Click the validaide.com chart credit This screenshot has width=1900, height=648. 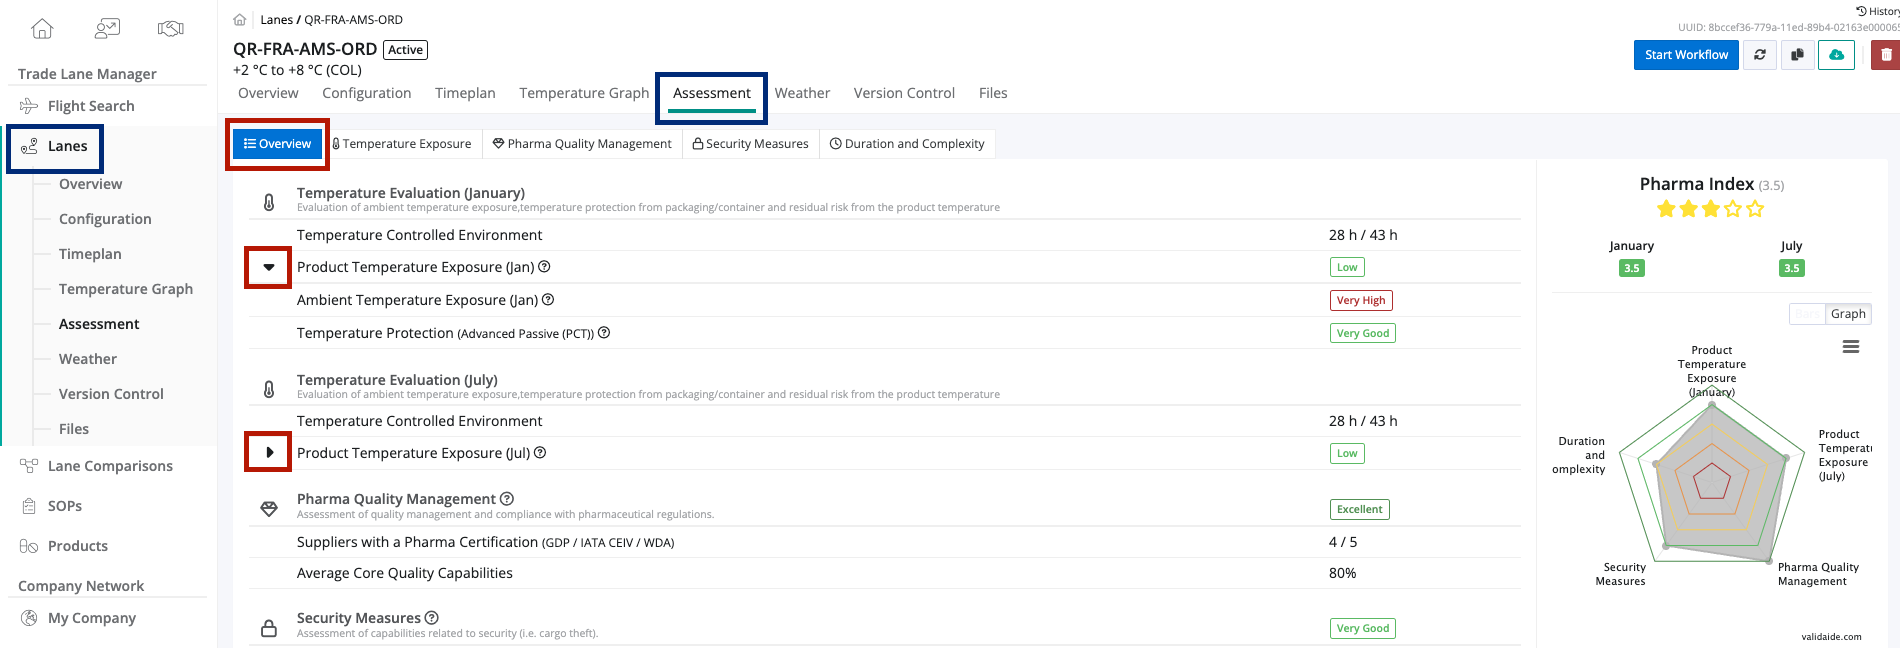click(1832, 636)
